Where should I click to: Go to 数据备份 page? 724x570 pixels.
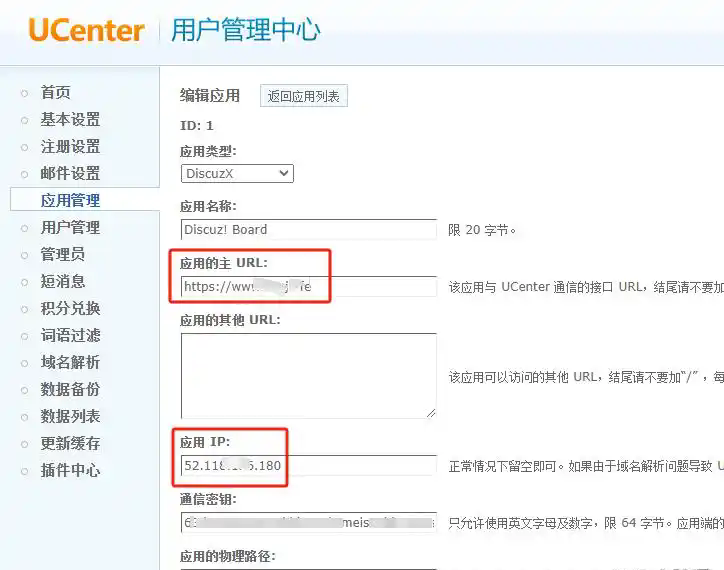[70, 390]
